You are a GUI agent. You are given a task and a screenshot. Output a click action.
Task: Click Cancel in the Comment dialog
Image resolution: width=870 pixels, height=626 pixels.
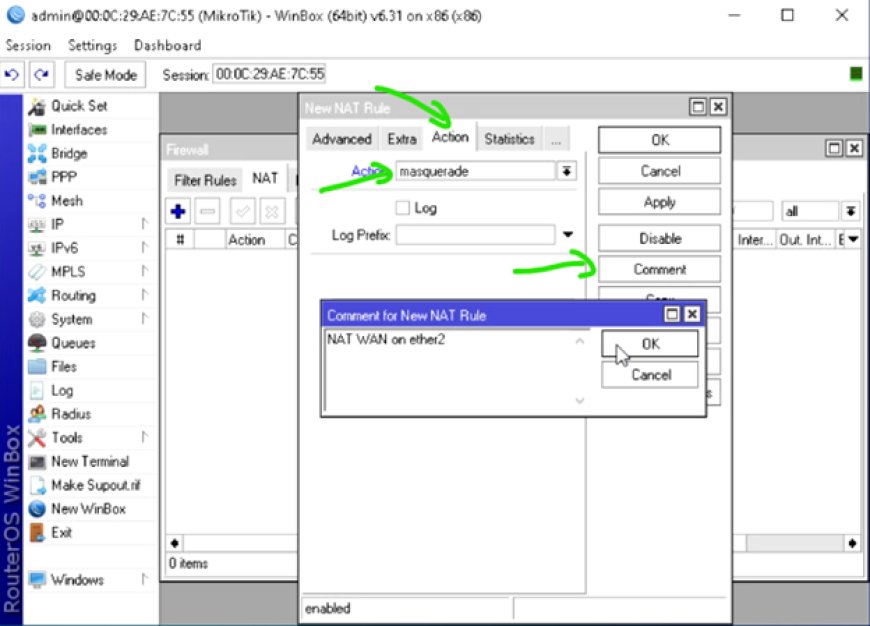(x=650, y=375)
